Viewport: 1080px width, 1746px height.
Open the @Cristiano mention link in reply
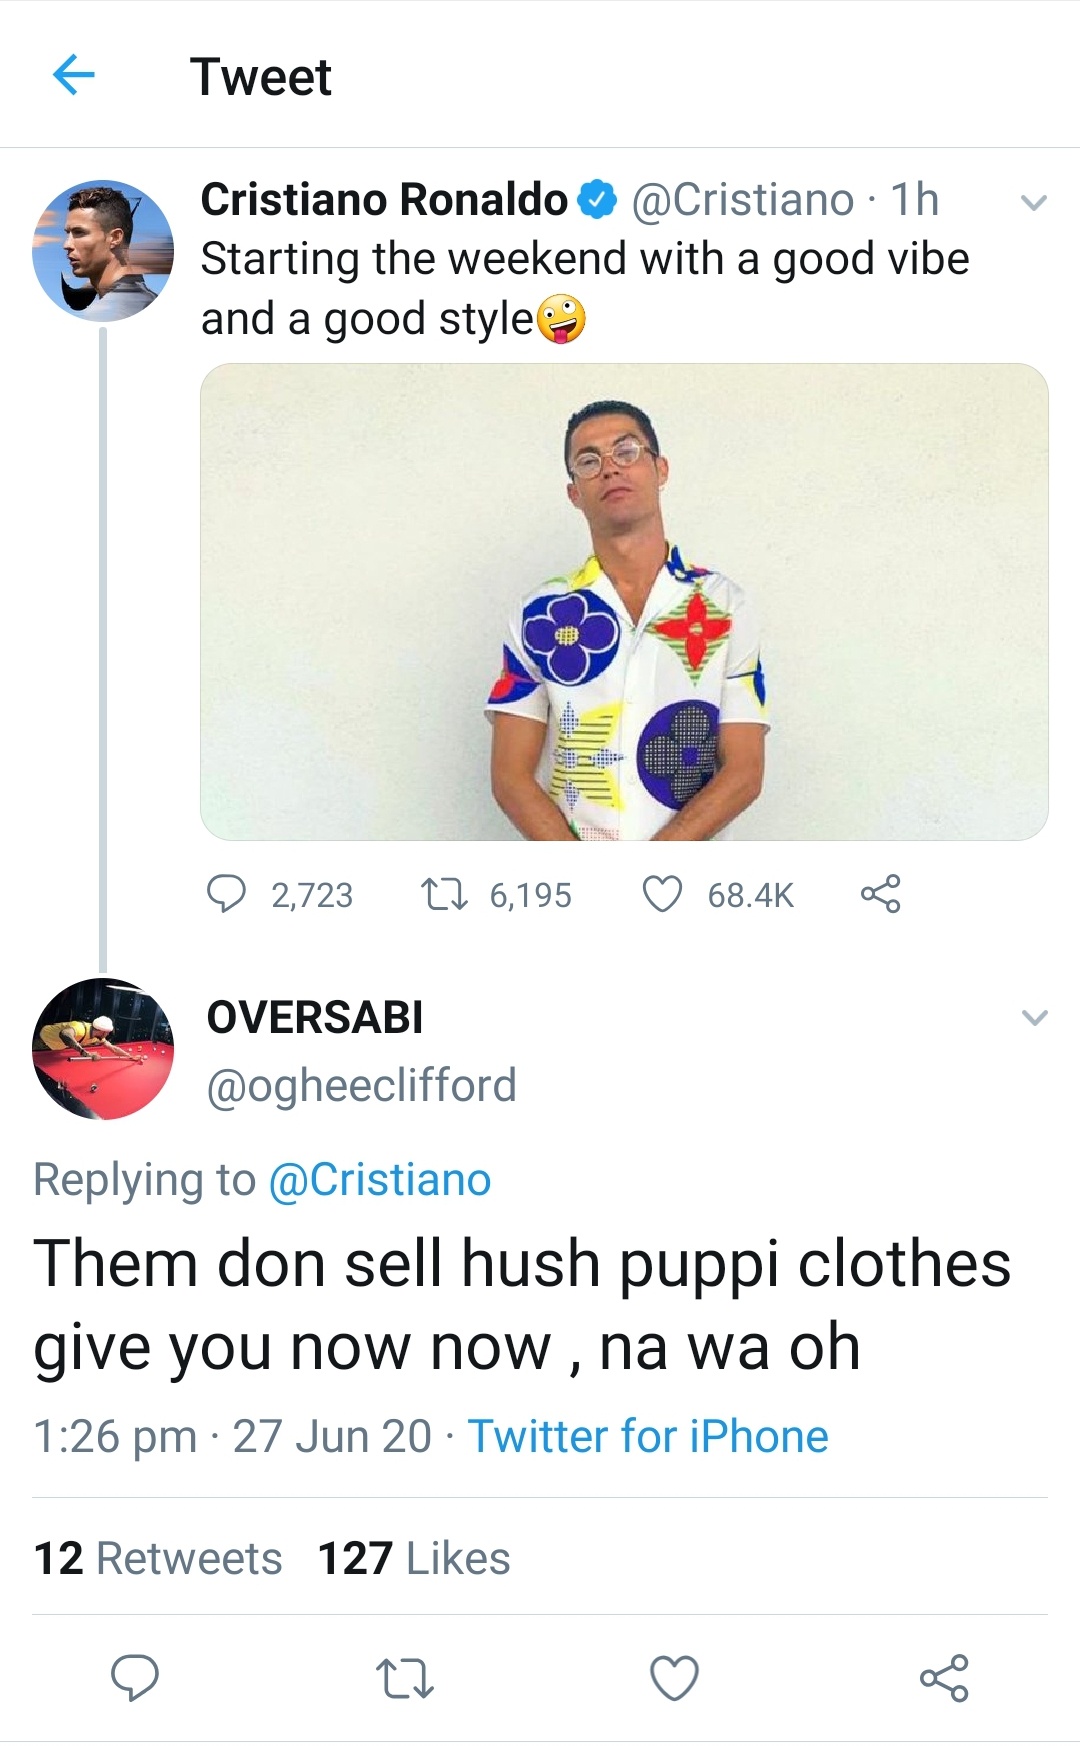pos(380,1180)
